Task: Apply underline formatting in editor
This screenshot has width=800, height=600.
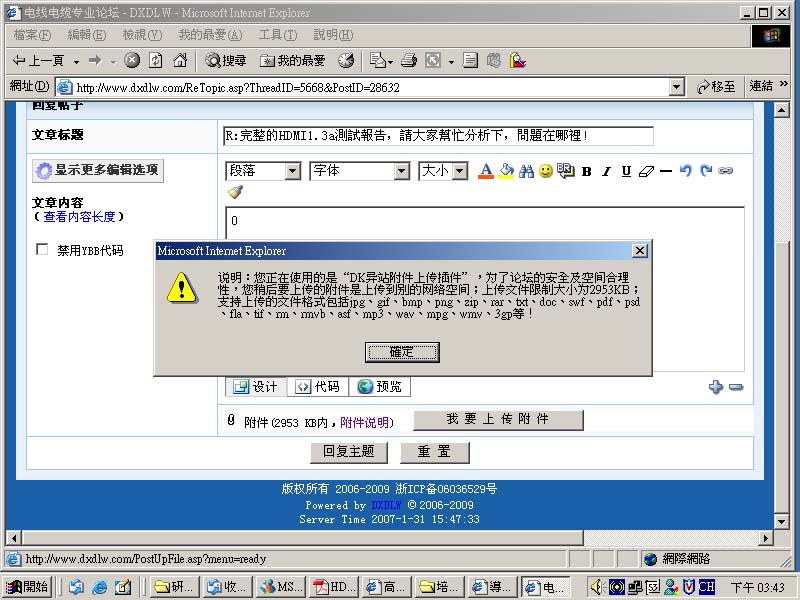Action: (x=626, y=171)
